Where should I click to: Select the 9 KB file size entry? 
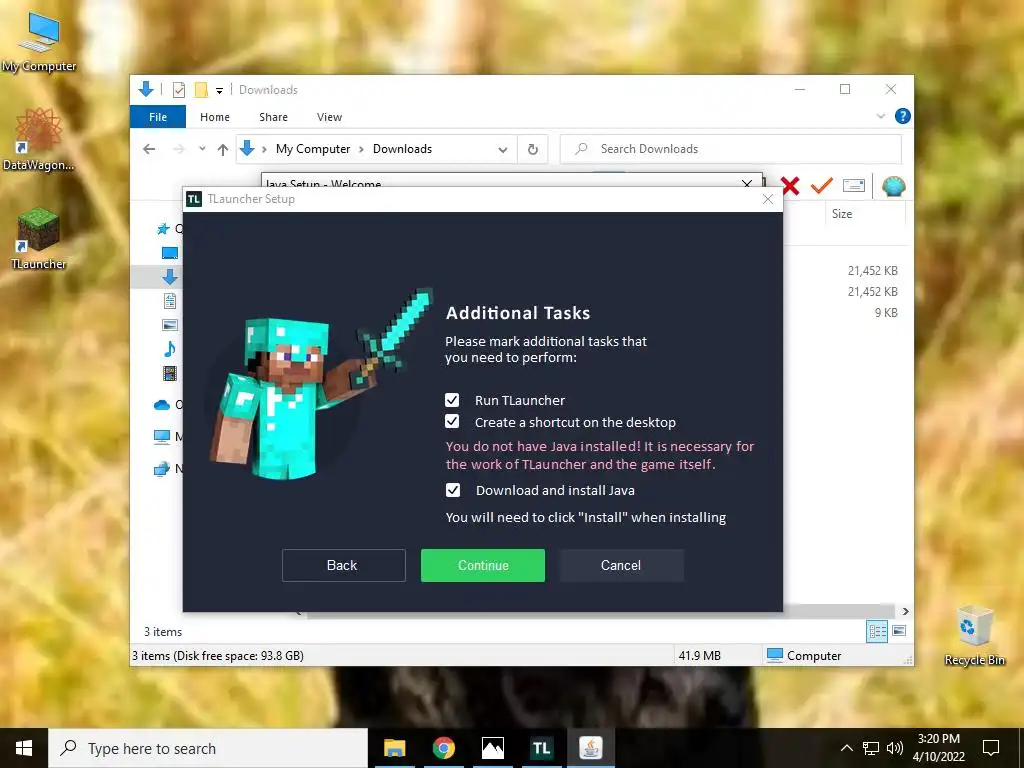point(886,313)
